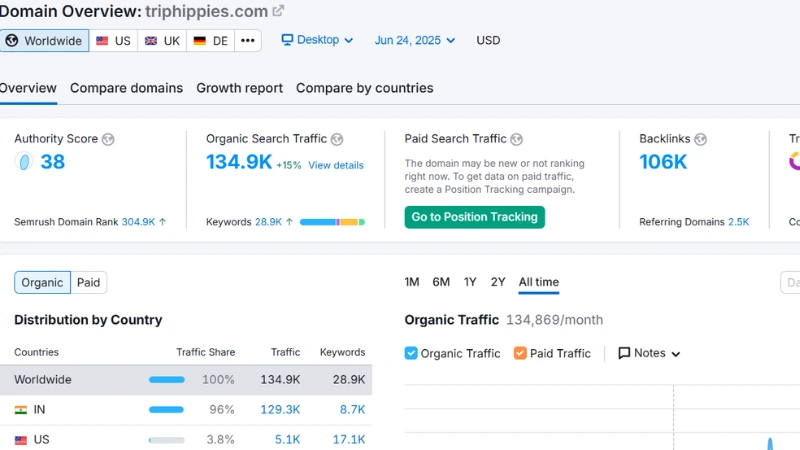
Task: Open Semrush Domain Rank 304.9K link
Action: coord(138,222)
